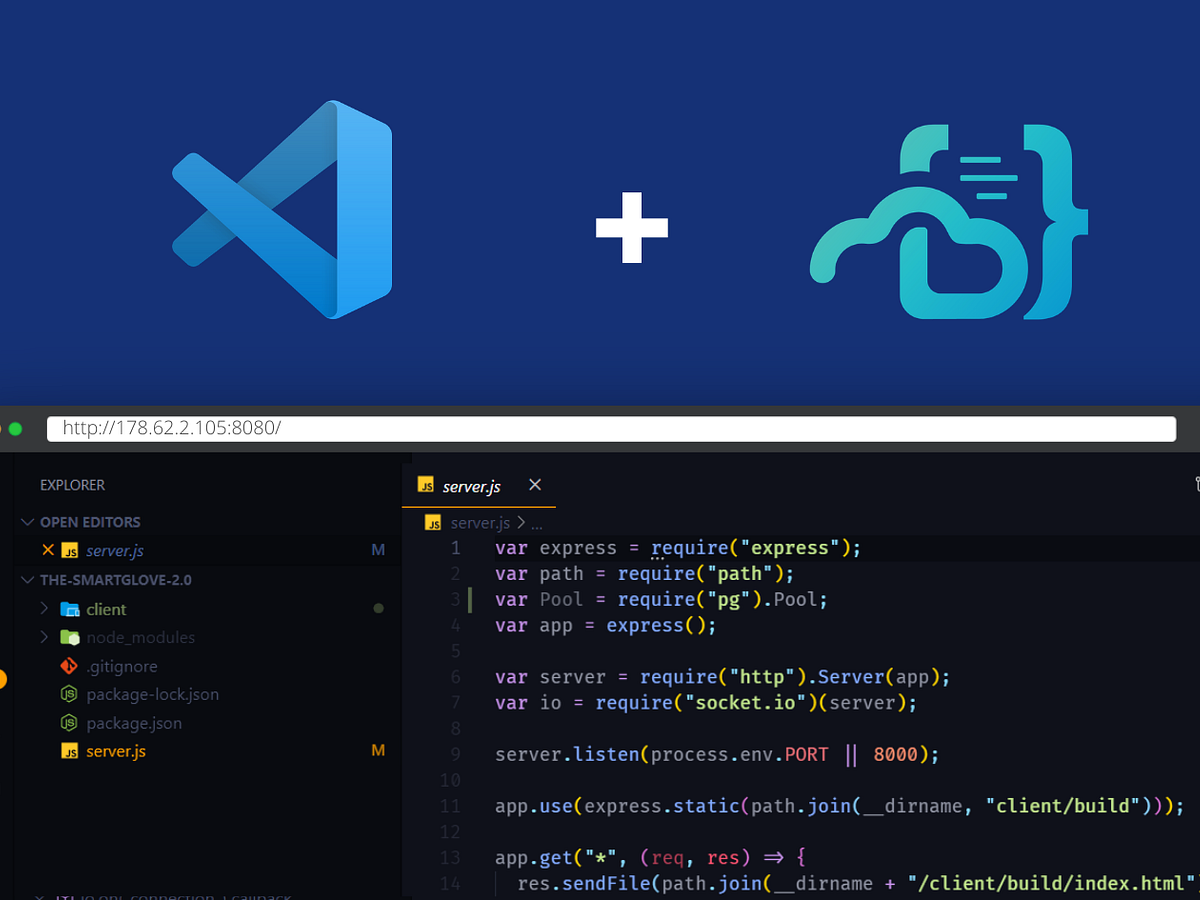1200x900 pixels.
Task: Click the Node icon beside package.json
Action: pos(69,723)
